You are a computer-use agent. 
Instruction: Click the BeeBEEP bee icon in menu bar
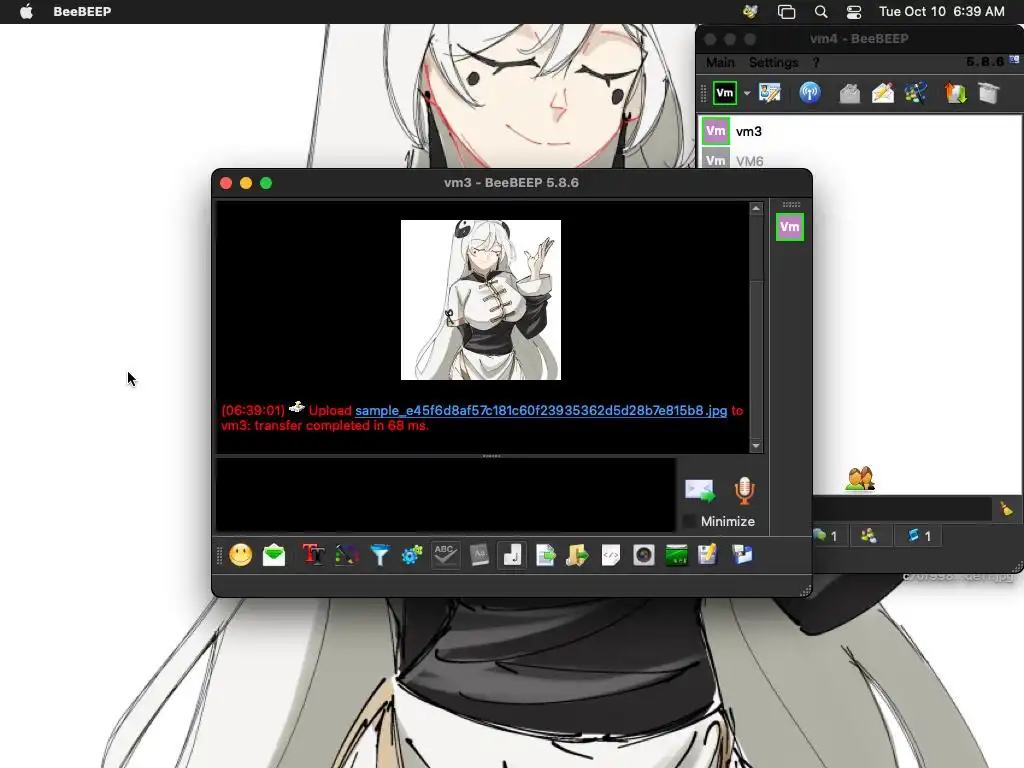(750, 12)
